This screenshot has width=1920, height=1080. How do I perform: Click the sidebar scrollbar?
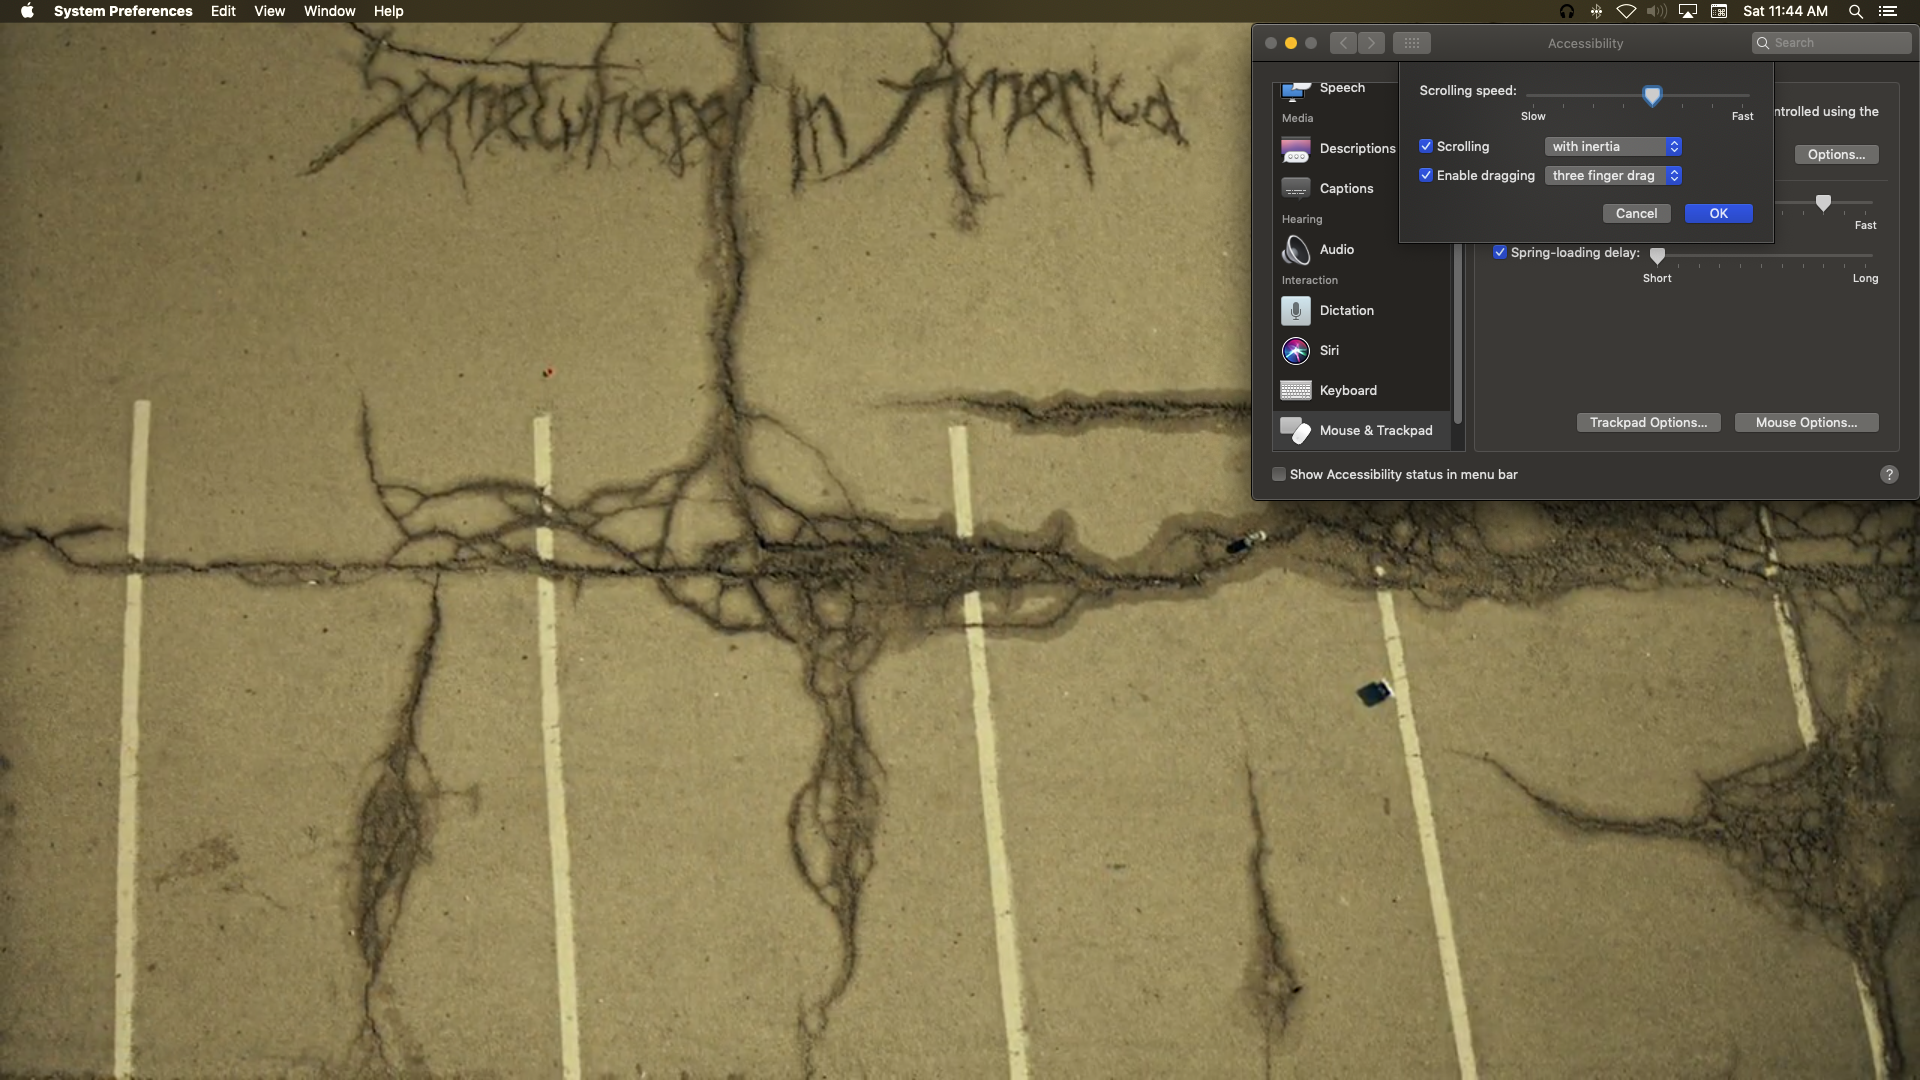1458,335
